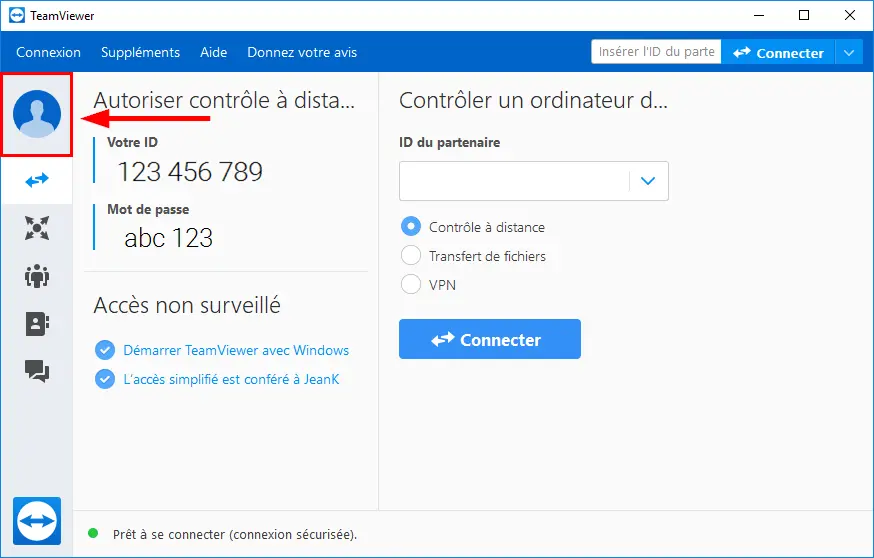Open the Démarrer TeamViewer avec Windows link
Viewport: 874px width, 558px height.
click(x=236, y=350)
